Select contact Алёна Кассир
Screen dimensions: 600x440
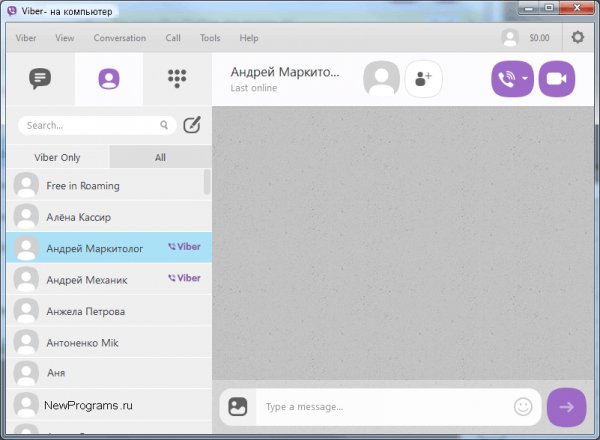[x=109, y=217]
